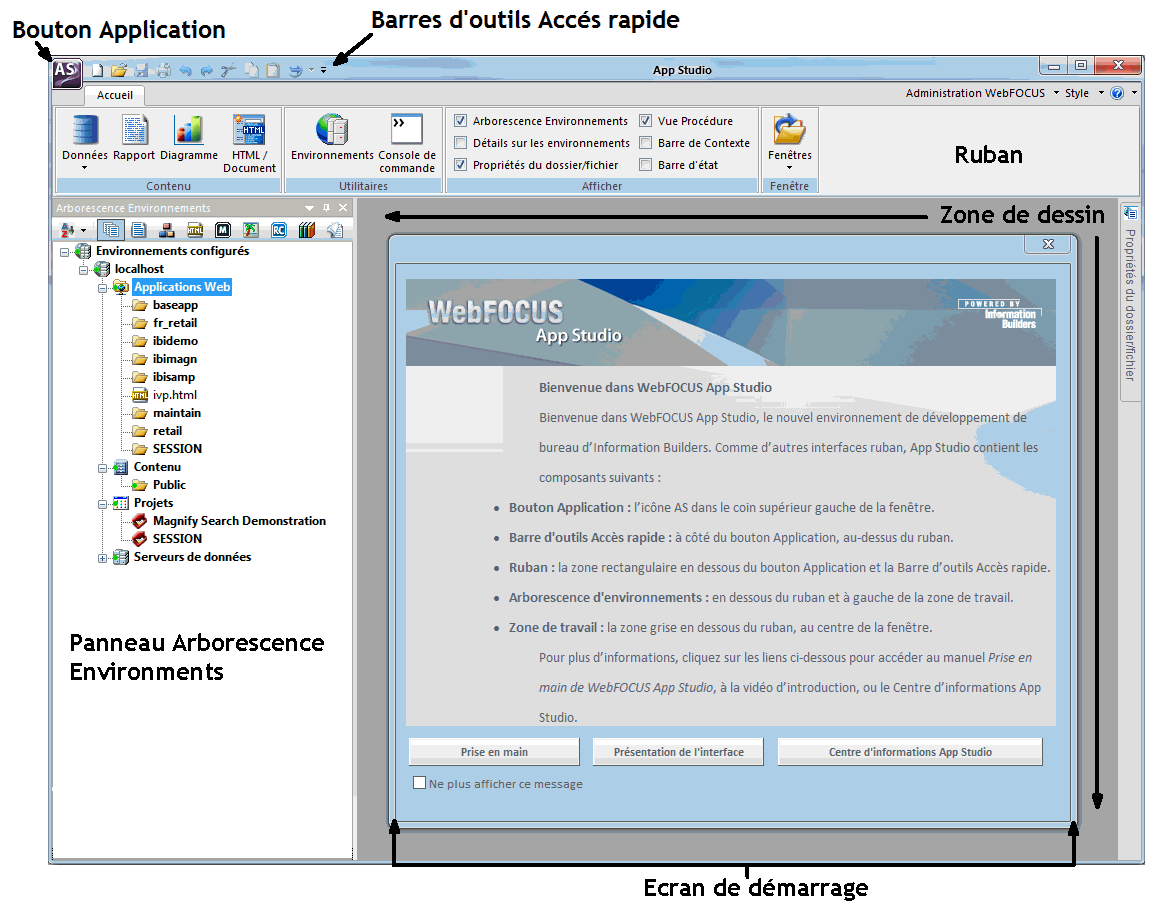Image resolution: width=1152 pixels, height=904 pixels.
Task: Click the Save icon in Quick Access toolbar
Action: (142, 71)
